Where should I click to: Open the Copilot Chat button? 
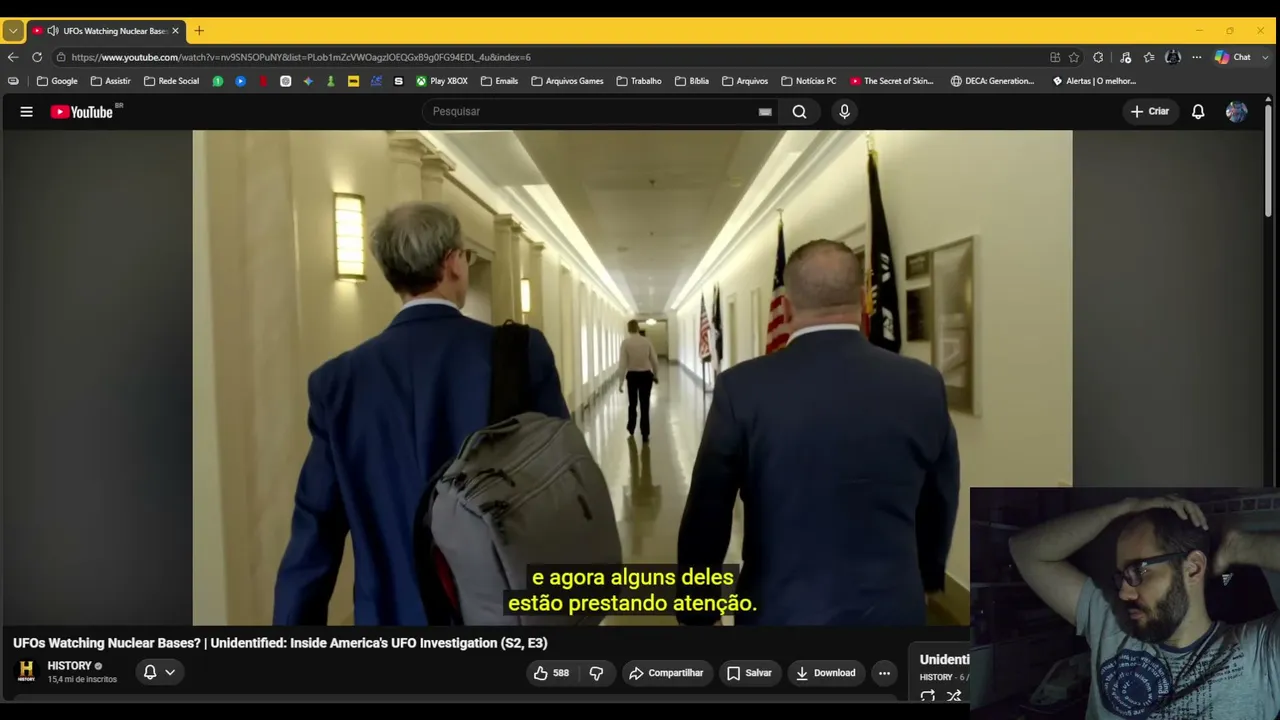click(1233, 57)
